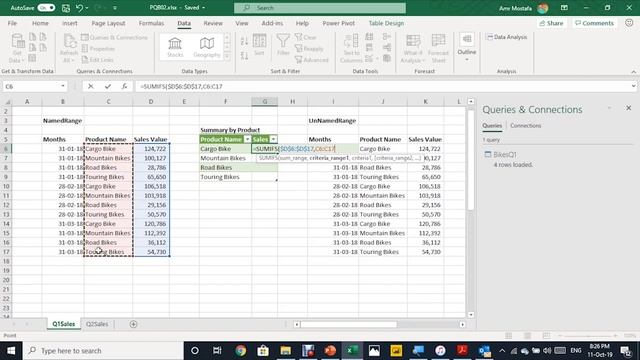Open File Explorer from the taskbar
The height and width of the screenshot is (360, 640).
pos(285,351)
